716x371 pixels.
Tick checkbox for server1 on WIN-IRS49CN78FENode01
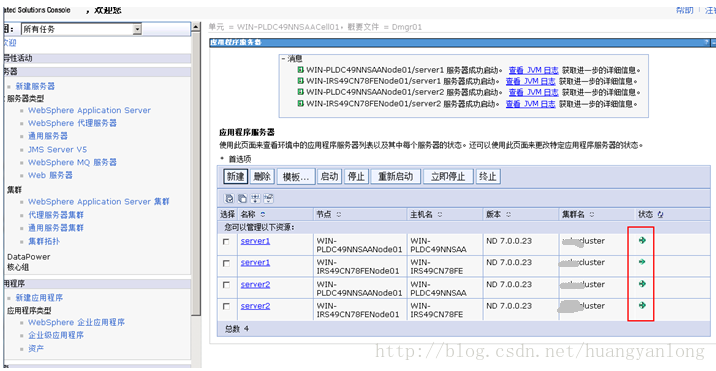[226, 263]
